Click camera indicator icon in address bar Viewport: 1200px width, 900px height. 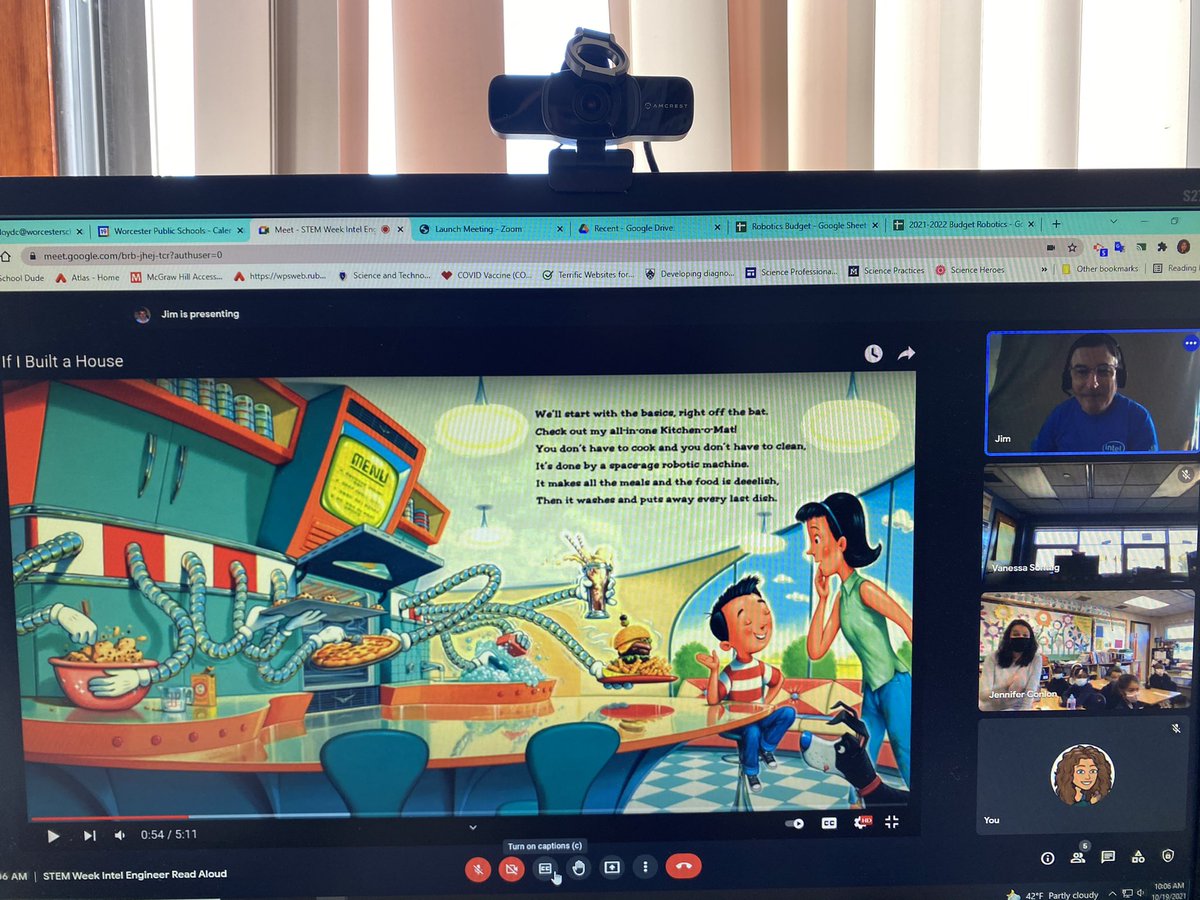(1050, 247)
